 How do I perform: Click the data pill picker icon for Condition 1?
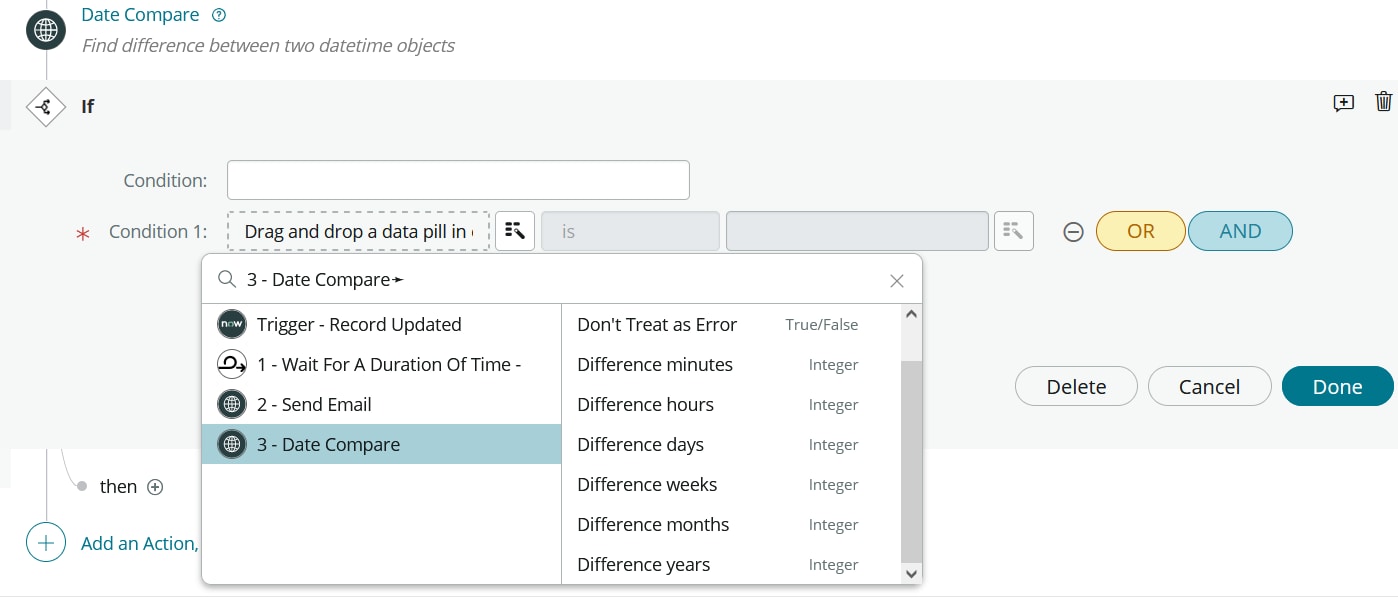tap(515, 231)
